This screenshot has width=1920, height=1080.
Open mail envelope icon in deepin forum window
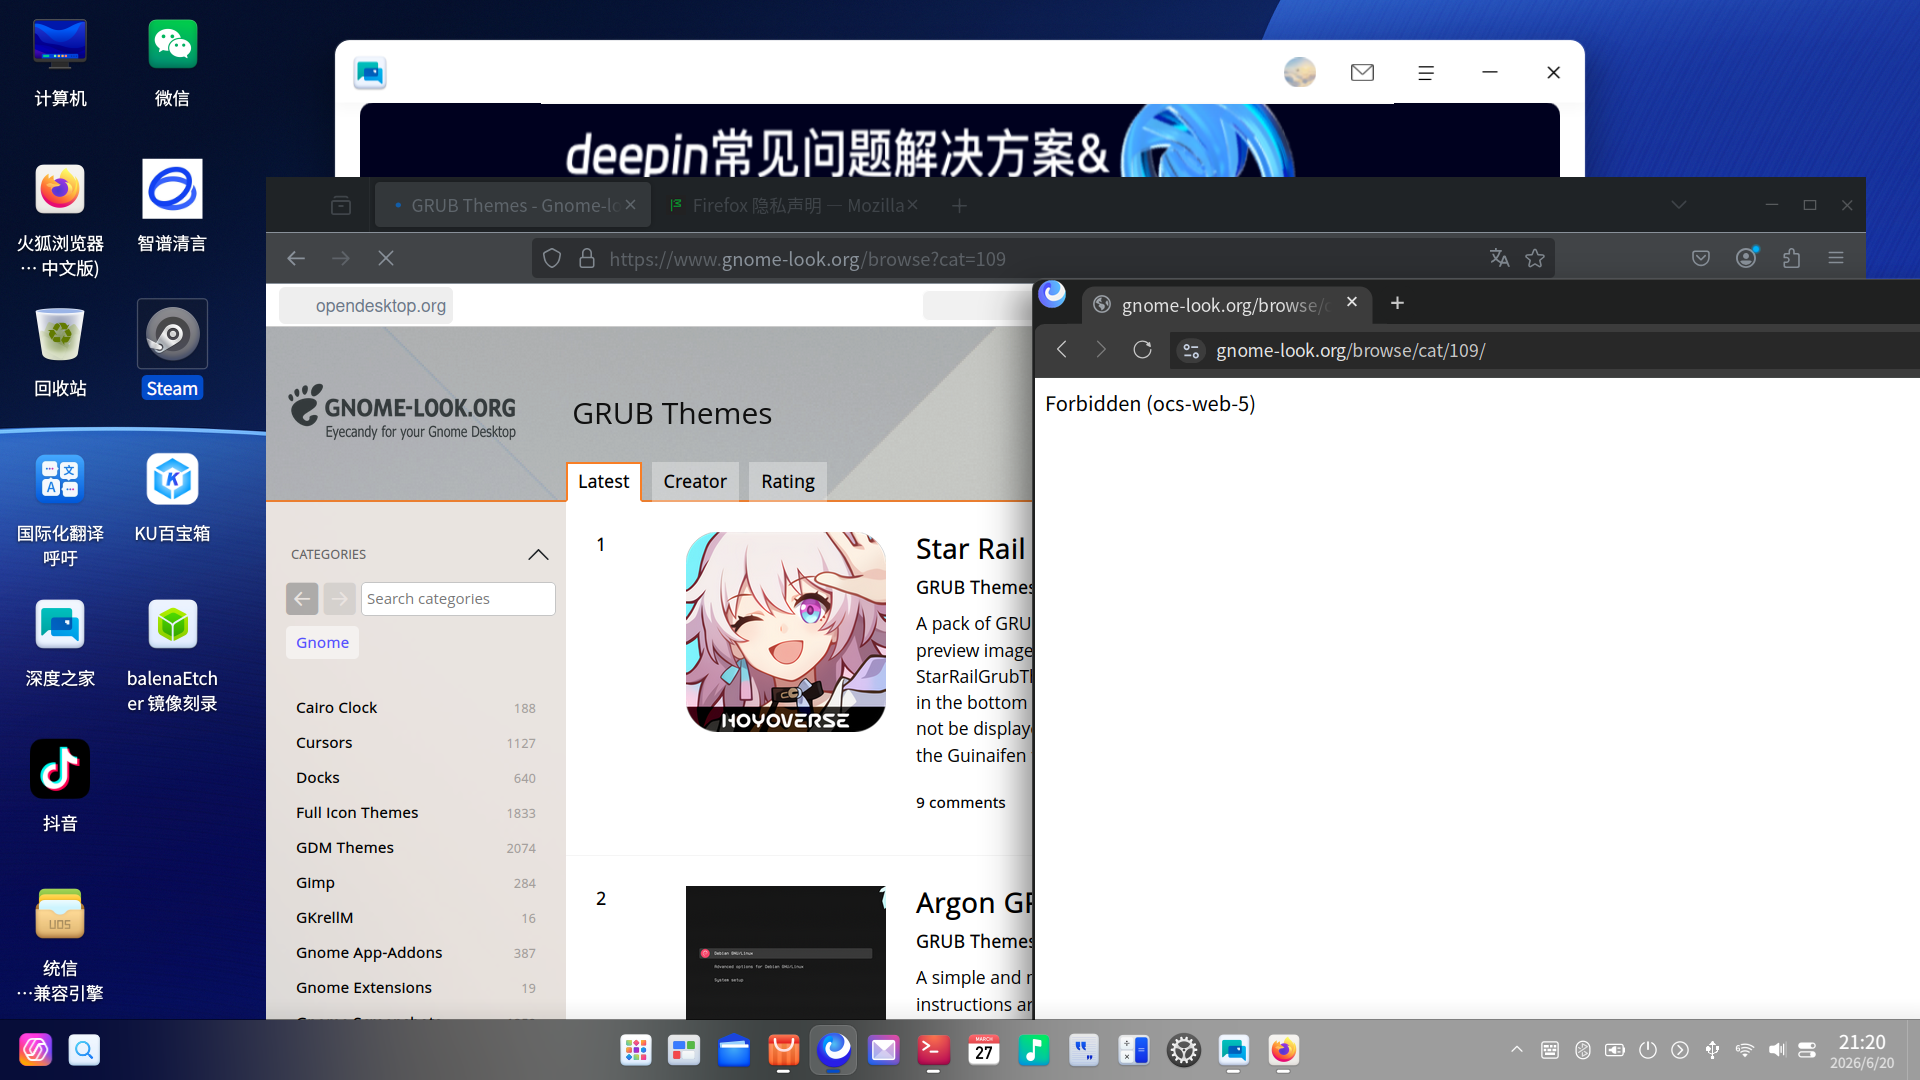(x=1362, y=72)
